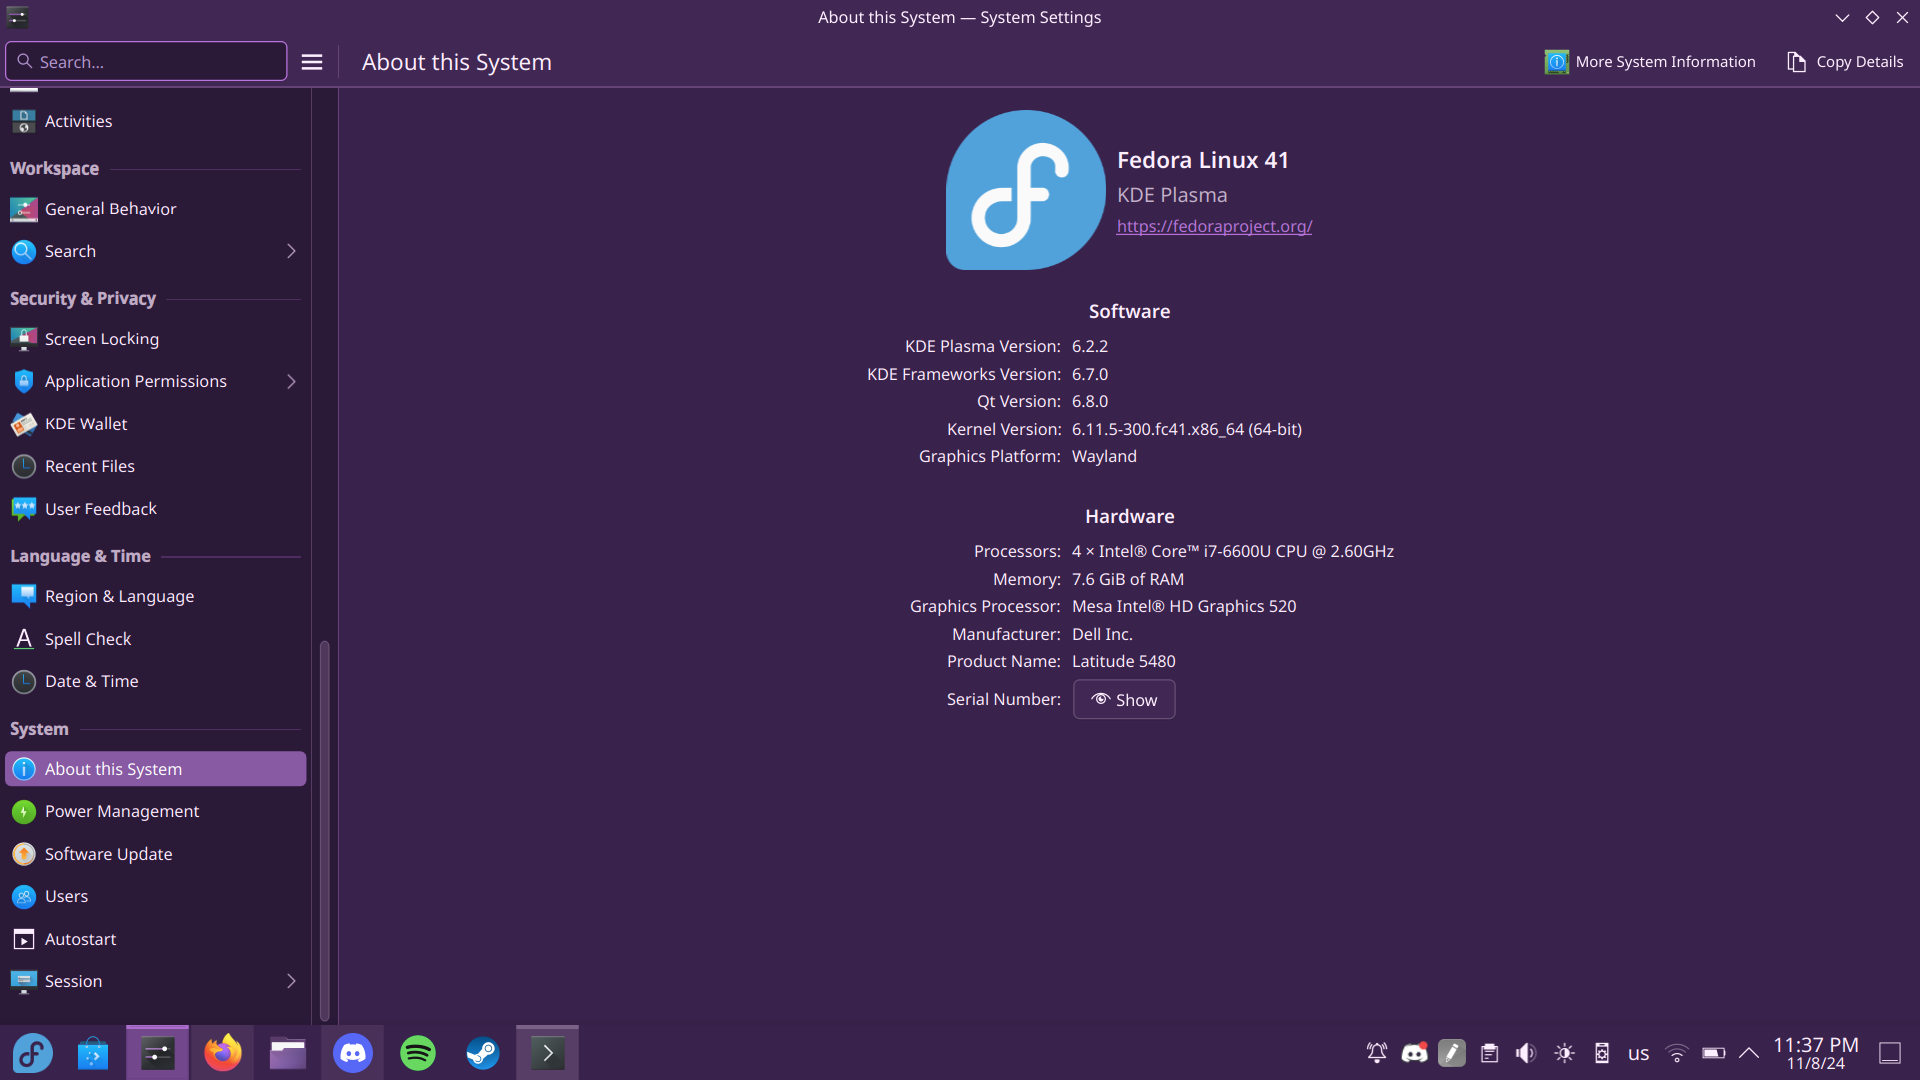Click the Fedora Linux 41 heading
The width and height of the screenshot is (1920, 1080).
pyautogui.click(x=1203, y=160)
